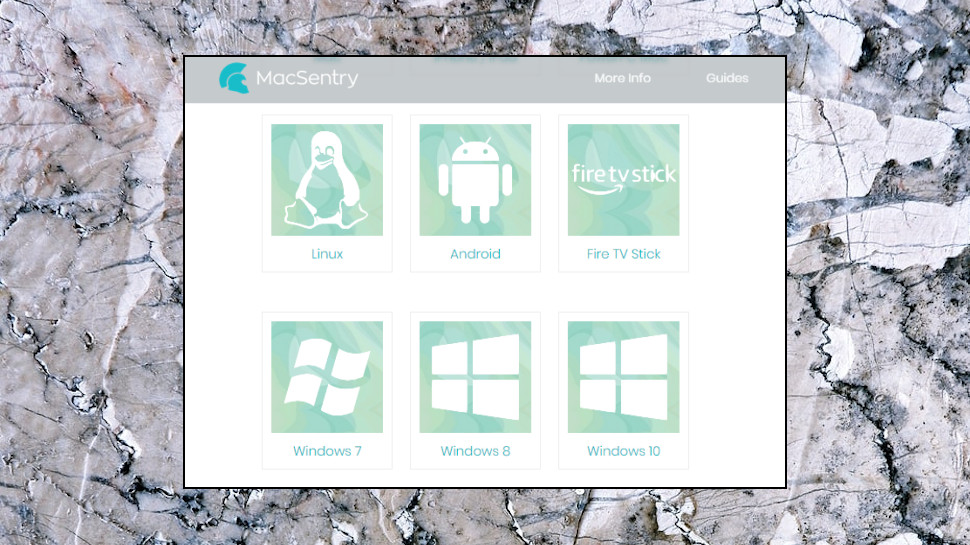Viewport: 970px width, 545px height.
Task: Open the Guides menu item
Action: click(x=727, y=78)
